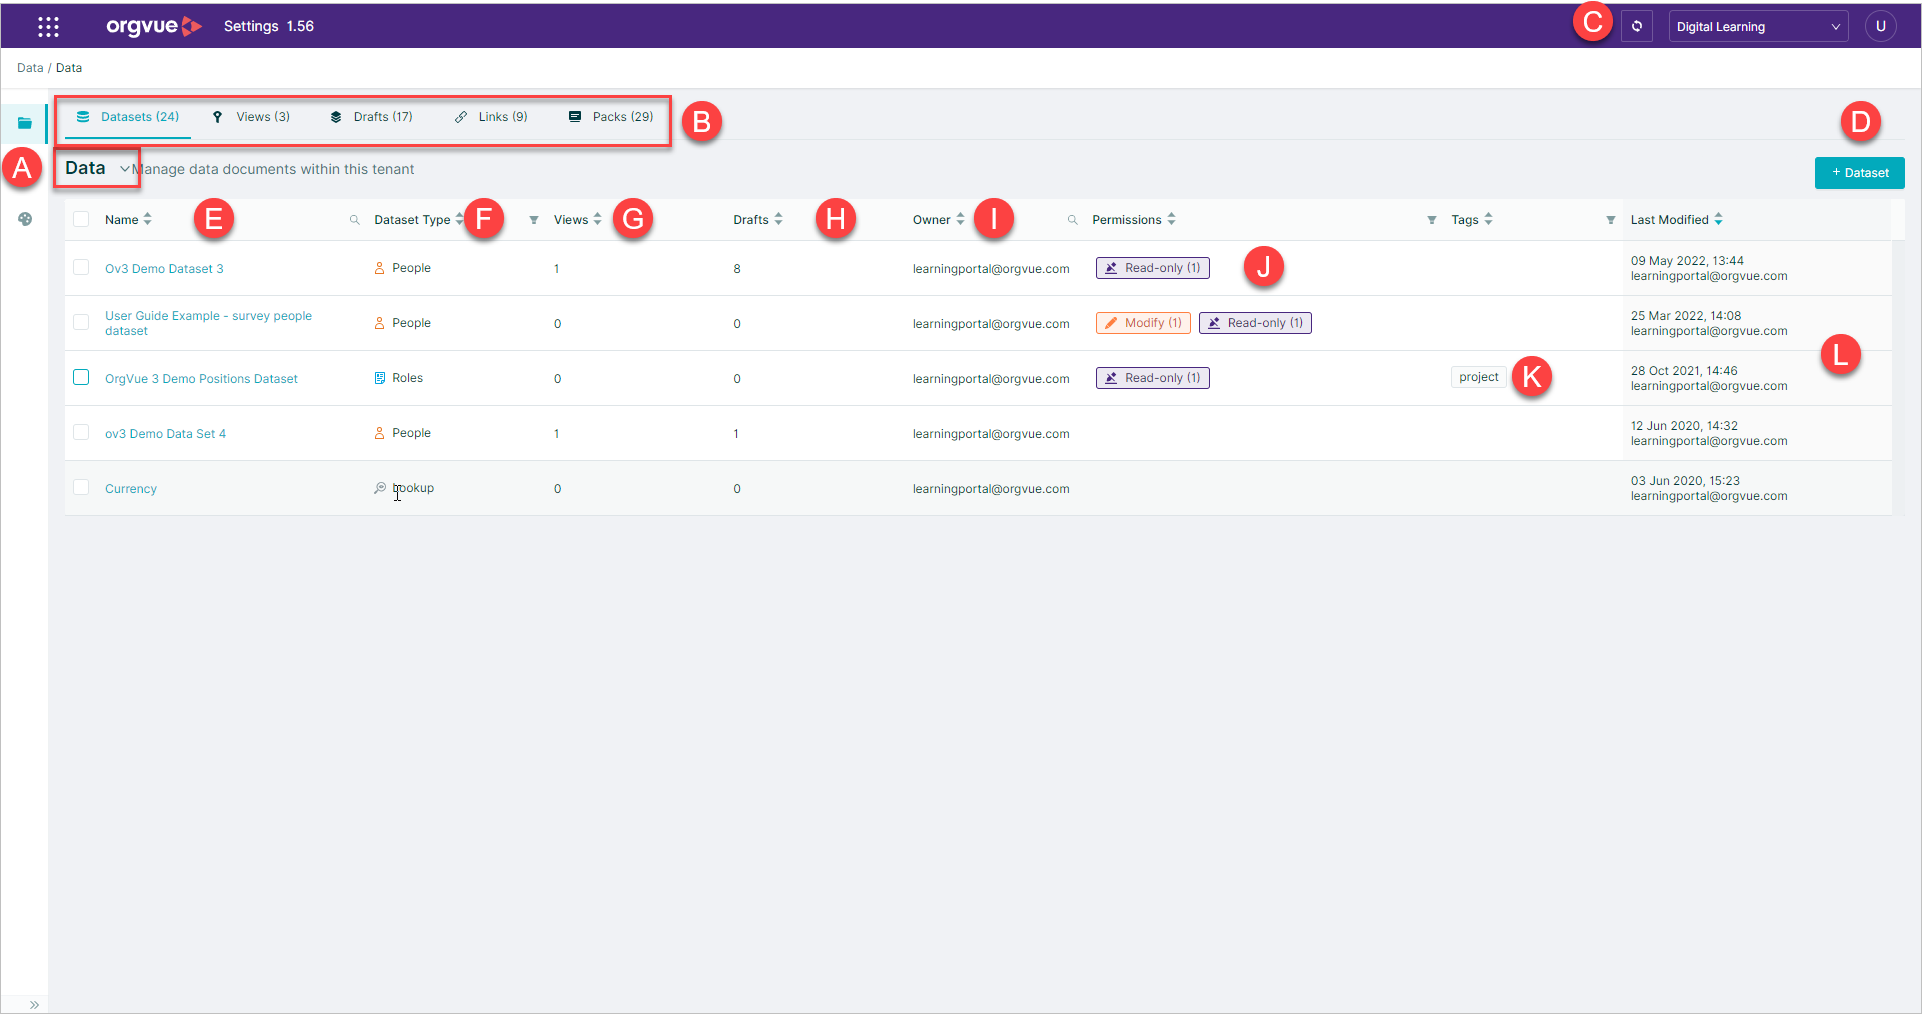
Task: Sort by Permissions column arrows
Action: click(1171, 219)
